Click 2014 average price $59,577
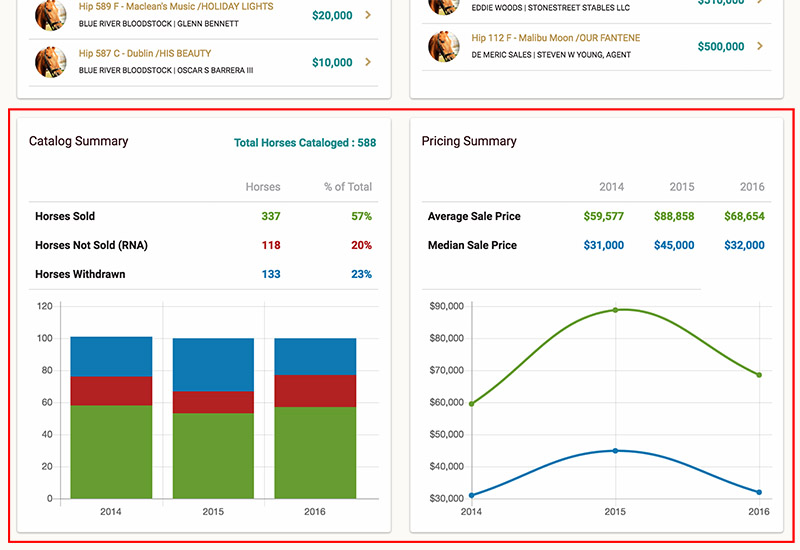The image size is (800, 550). (604, 216)
